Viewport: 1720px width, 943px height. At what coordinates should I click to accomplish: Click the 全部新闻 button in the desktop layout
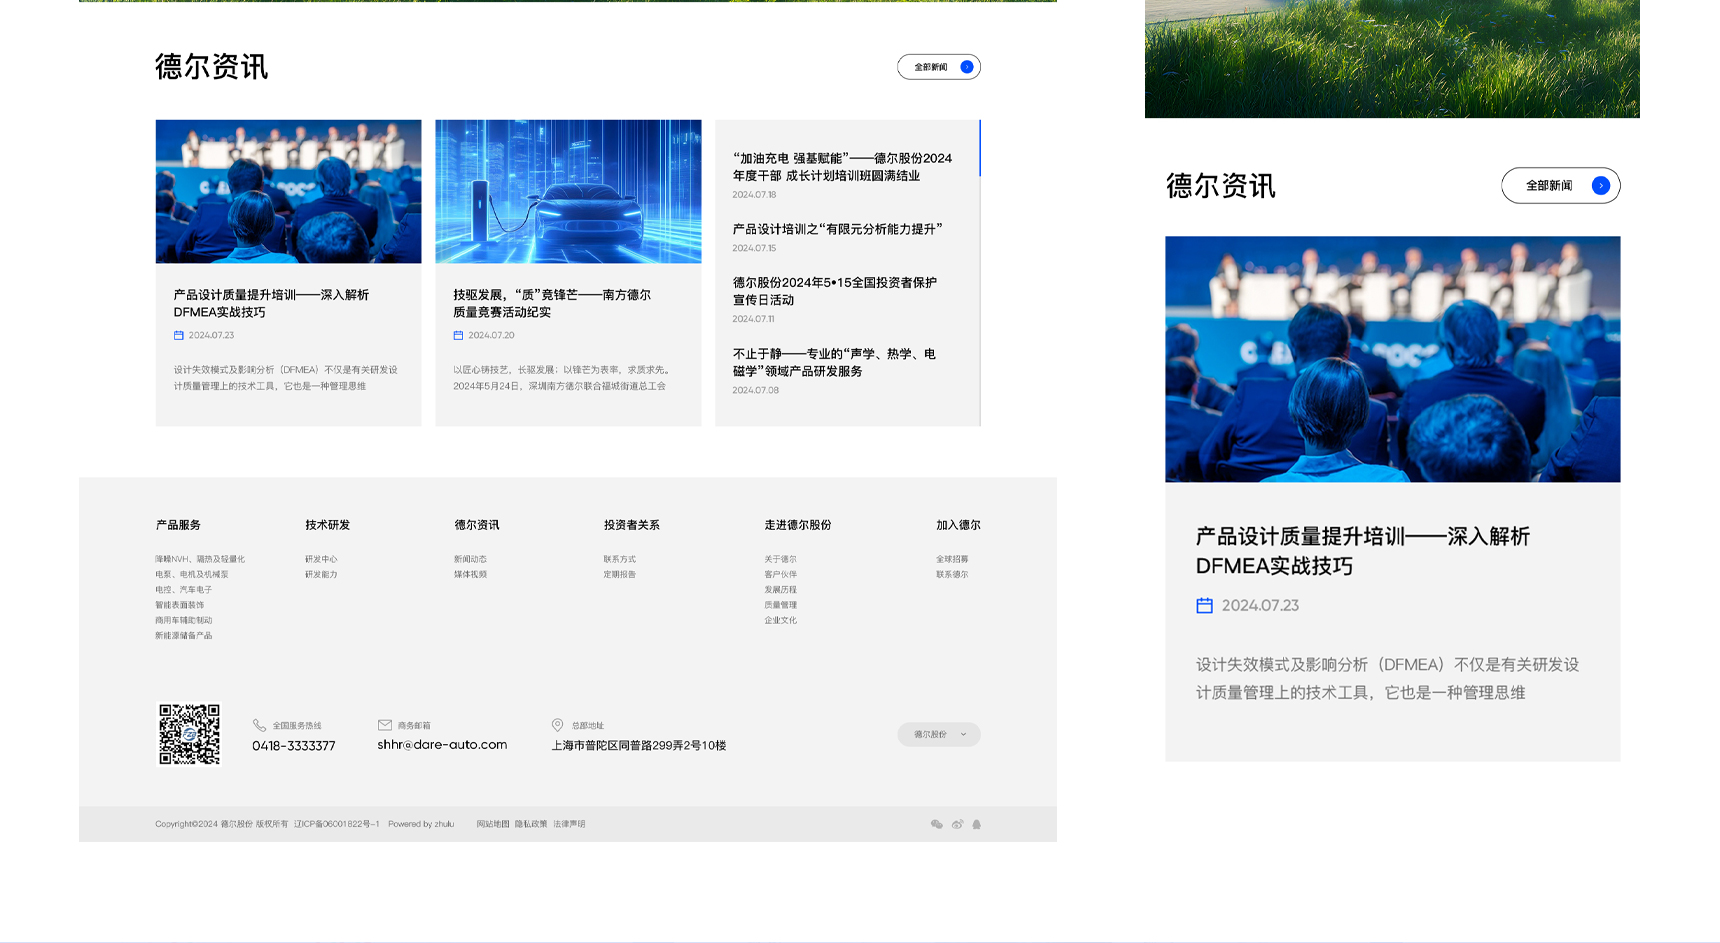tap(939, 67)
